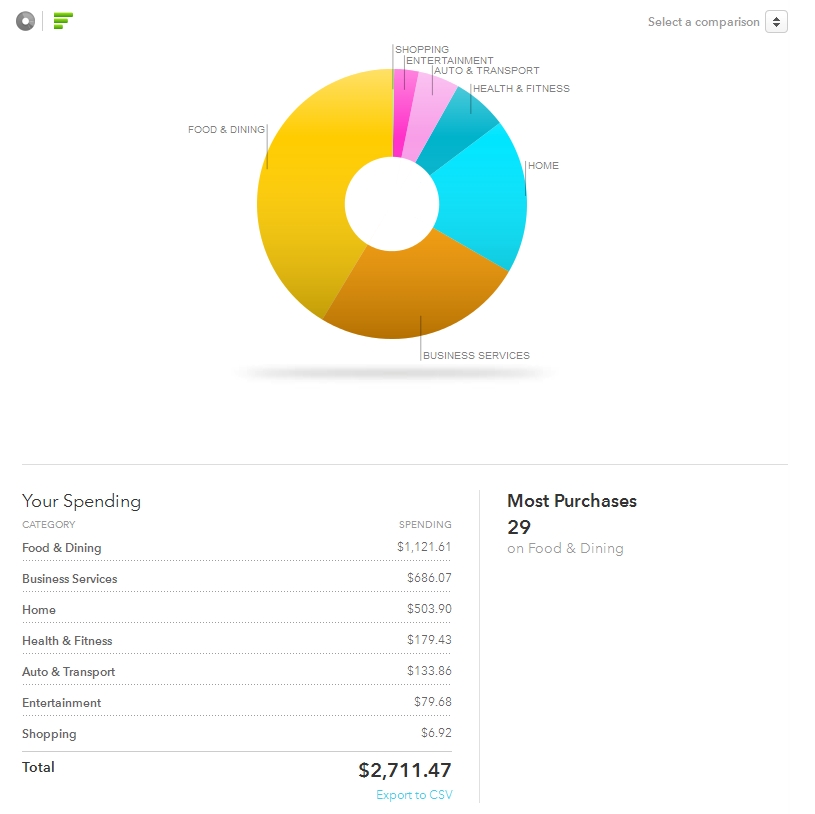
Task: Click the 'on Food & Dining' caption
Action: pyautogui.click(x=566, y=548)
